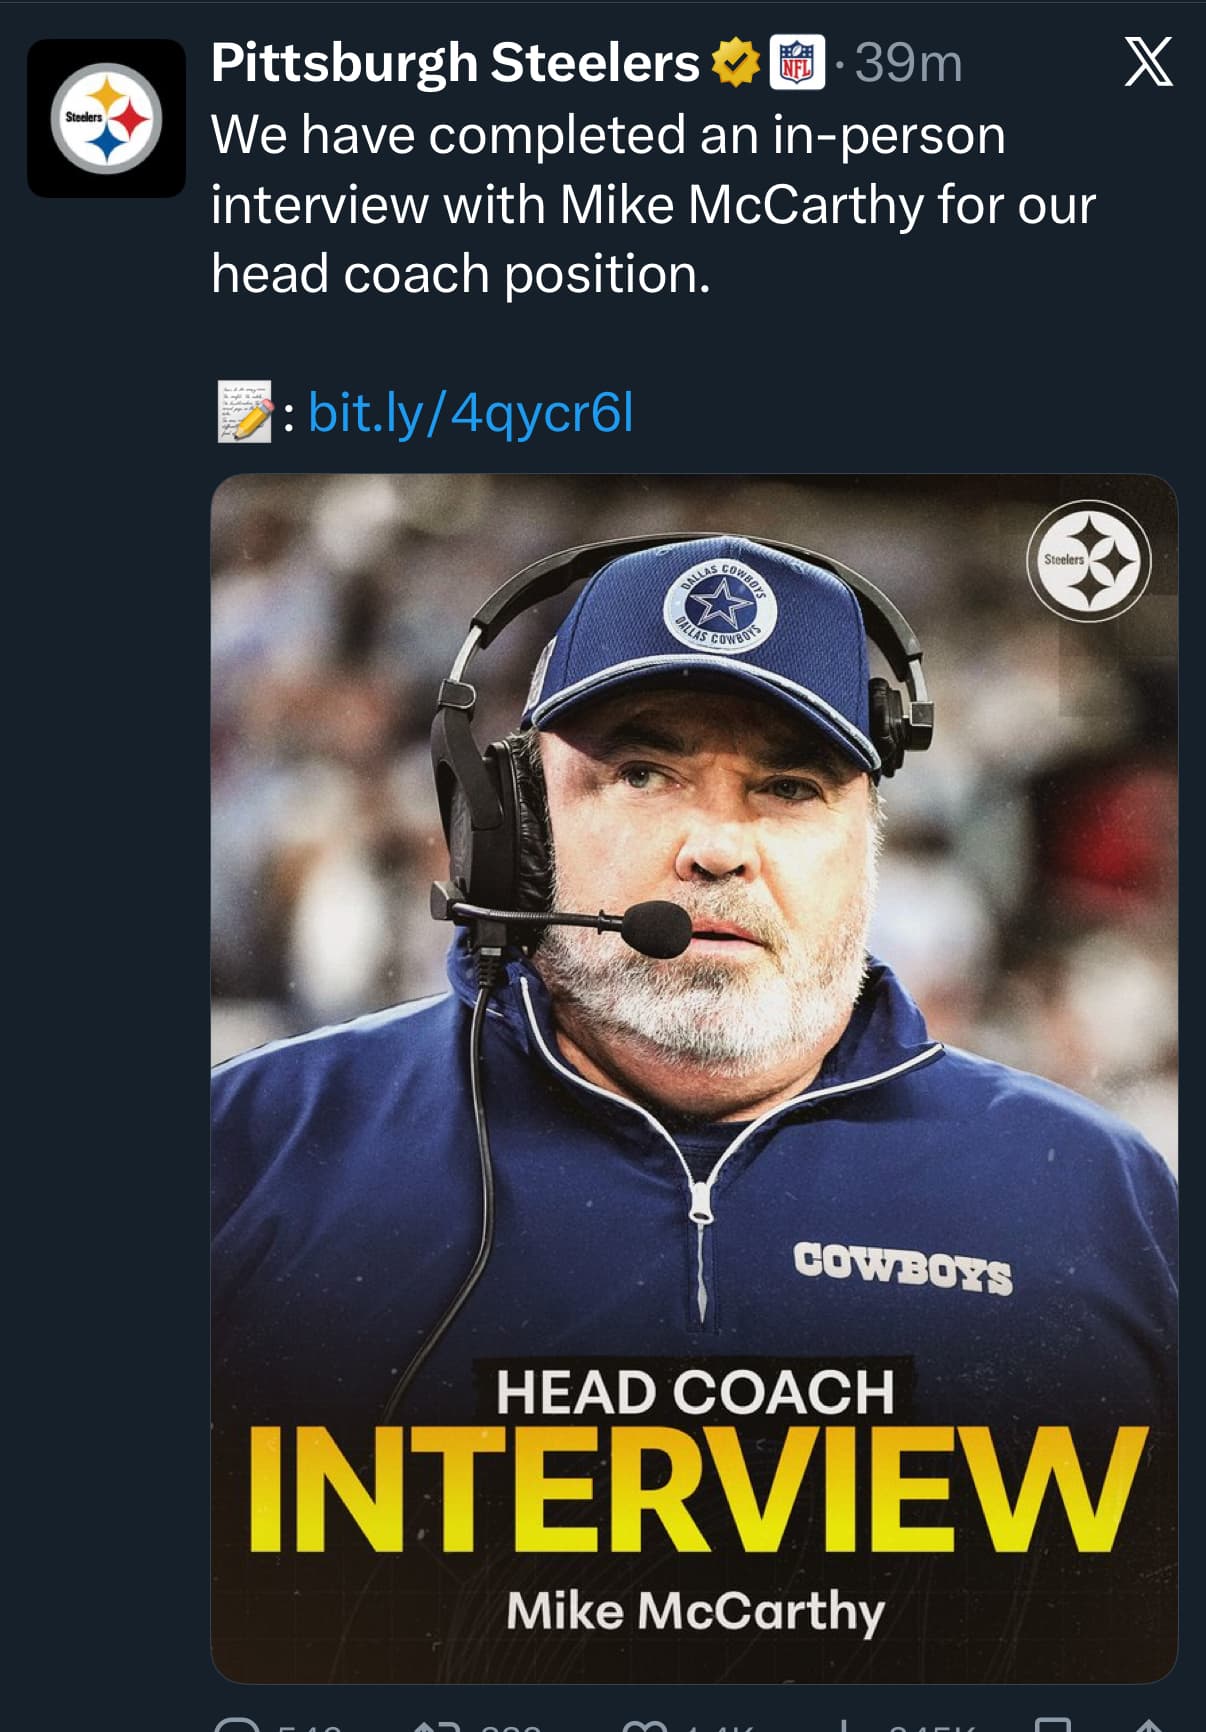Tap the repost arrows icon

(x=437, y=1724)
